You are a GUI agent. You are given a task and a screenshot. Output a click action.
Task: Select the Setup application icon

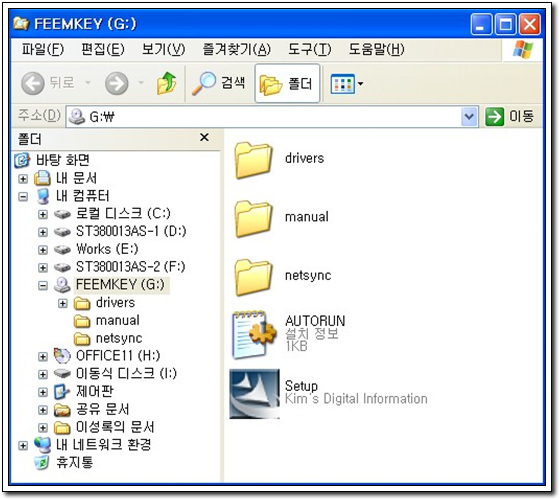tap(254, 394)
